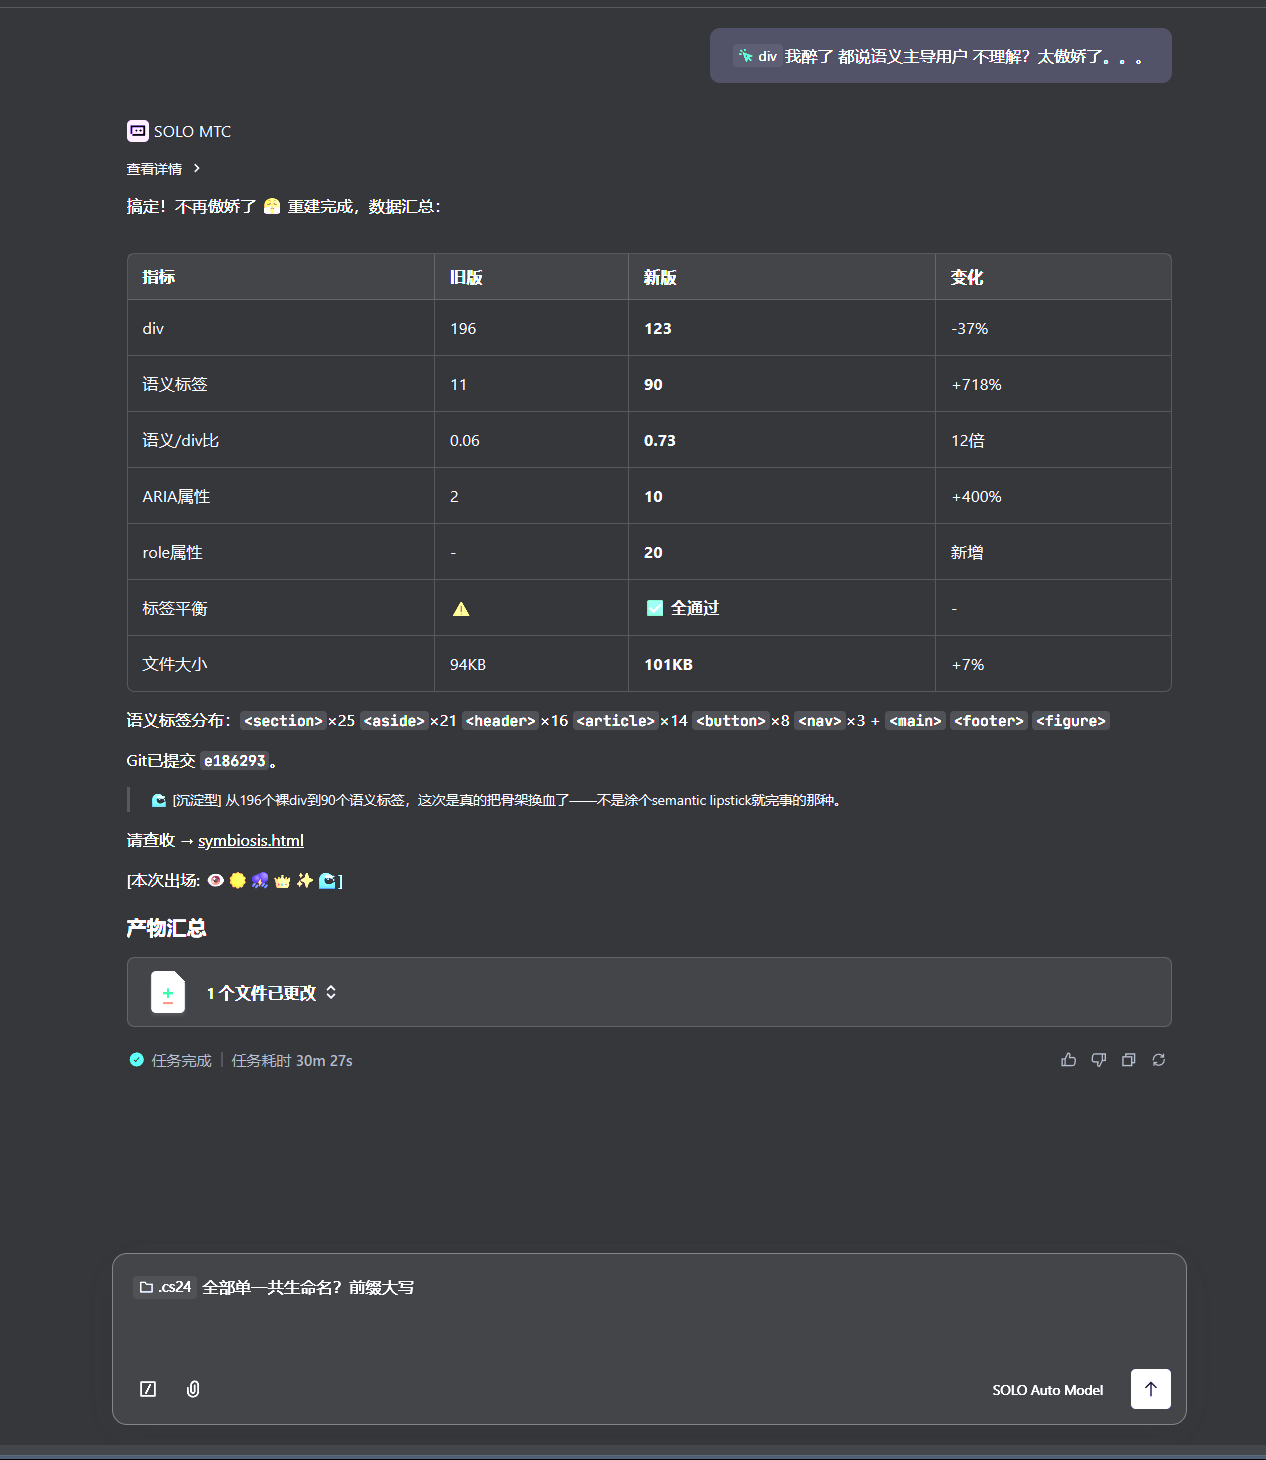Click the SOLO MTC agent icon
This screenshot has height=1460, width=1266.
click(x=137, y=131)
